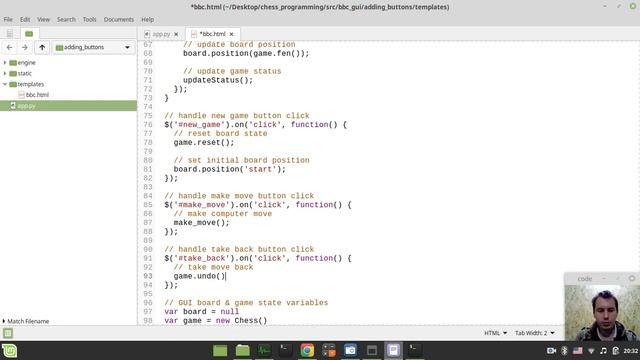
Task: Go back in the file browser history
Action: coord(9,47)
